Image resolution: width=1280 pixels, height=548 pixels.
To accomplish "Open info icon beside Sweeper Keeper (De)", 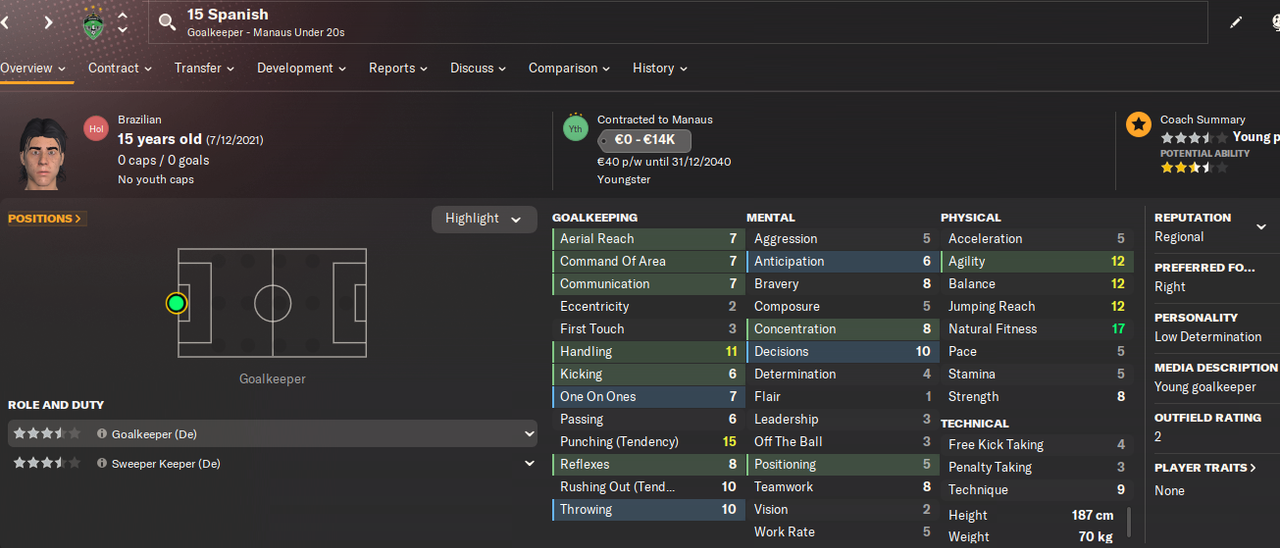I will point(102,463).
